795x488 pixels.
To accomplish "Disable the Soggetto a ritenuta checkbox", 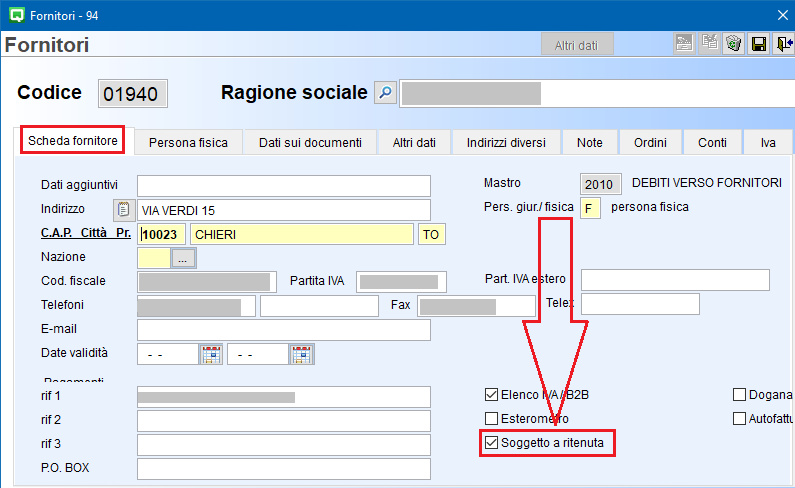I will (x=491, y=442).
